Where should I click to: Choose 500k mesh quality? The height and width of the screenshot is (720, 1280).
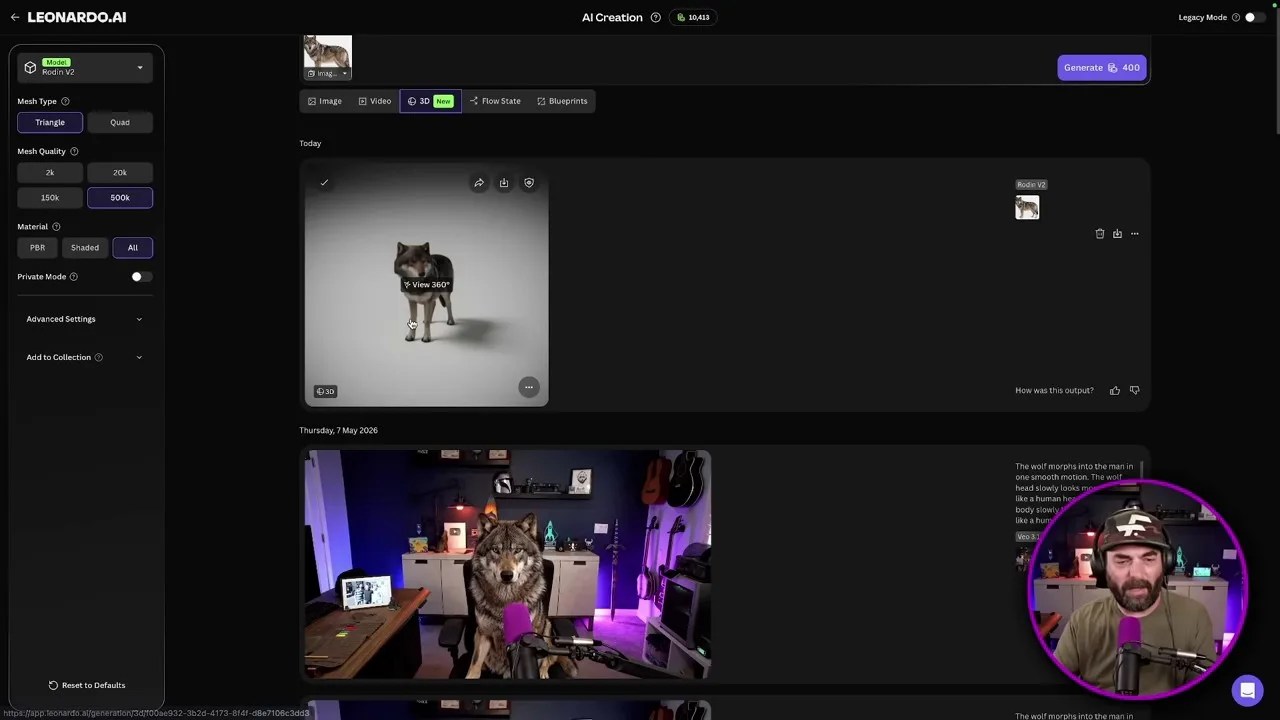click(x=120, y=197)
